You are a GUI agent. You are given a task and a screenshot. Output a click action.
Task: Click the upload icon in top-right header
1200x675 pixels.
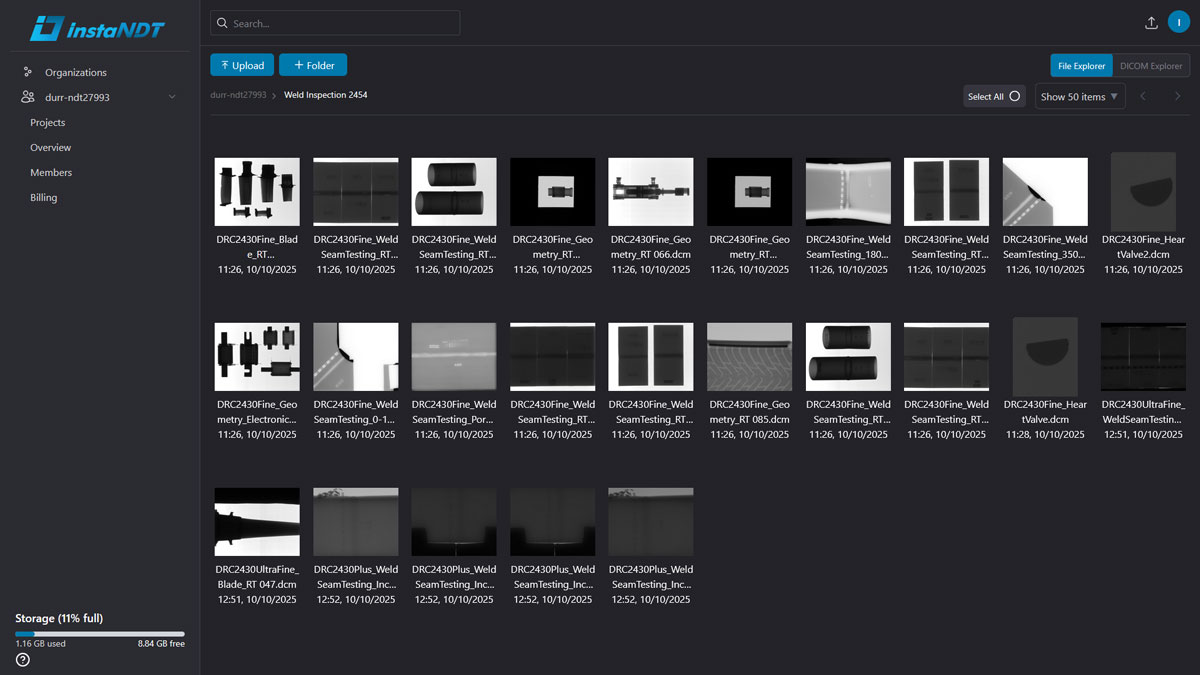coord(1151,23)
